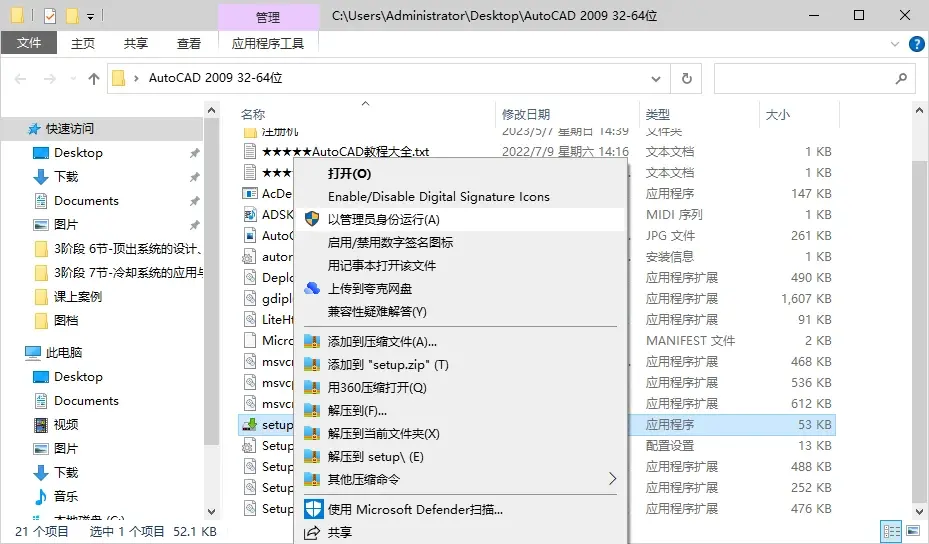Select 启用/禁用数字签名图标 menu entry
The width and height of the screenshot is (929, 544).
390,242
